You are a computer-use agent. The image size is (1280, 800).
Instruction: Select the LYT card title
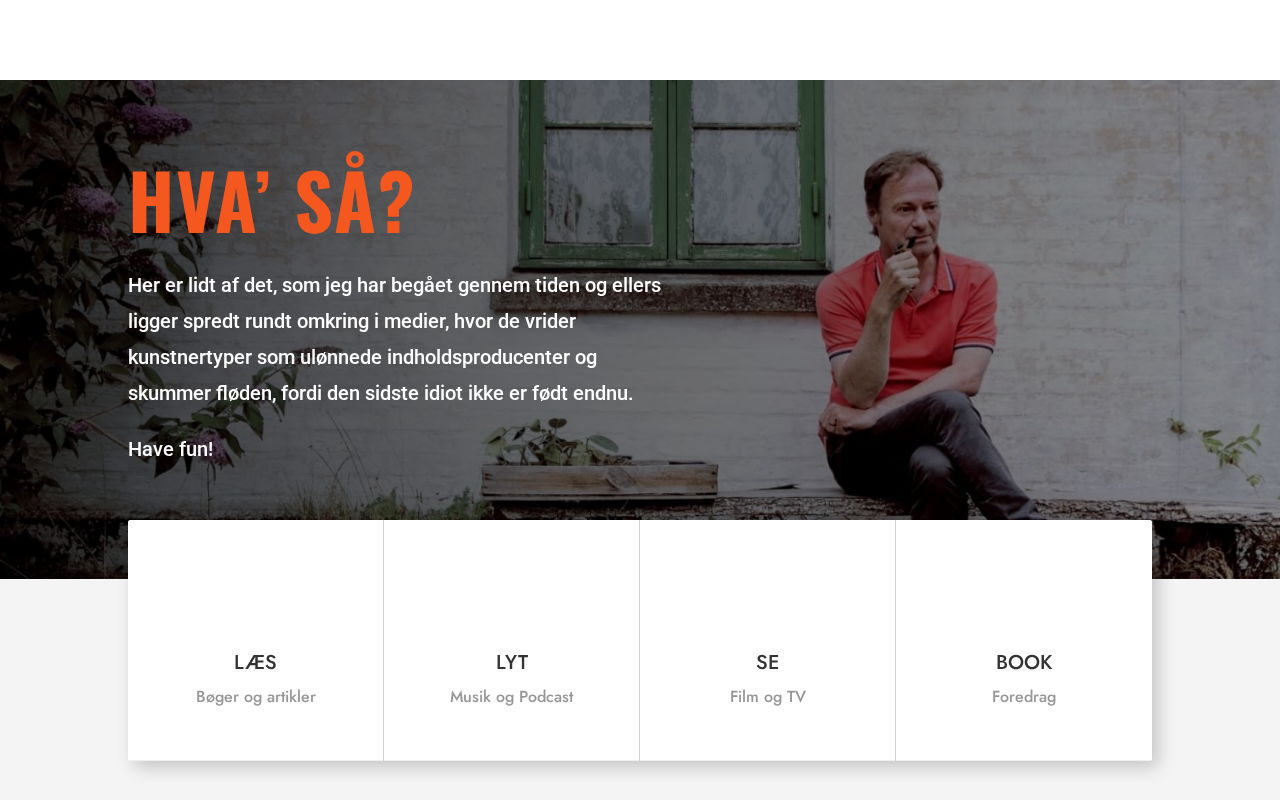click(x=511, y=662)
